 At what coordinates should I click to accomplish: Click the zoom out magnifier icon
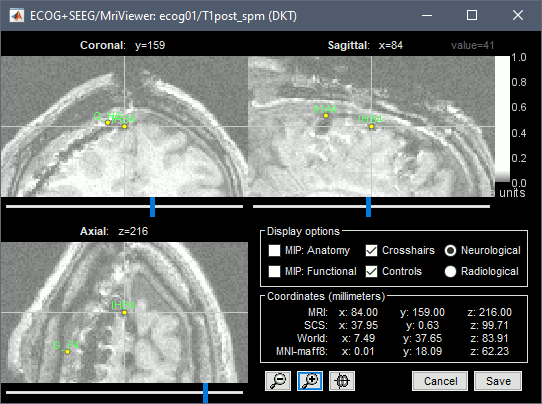point(278,381)
